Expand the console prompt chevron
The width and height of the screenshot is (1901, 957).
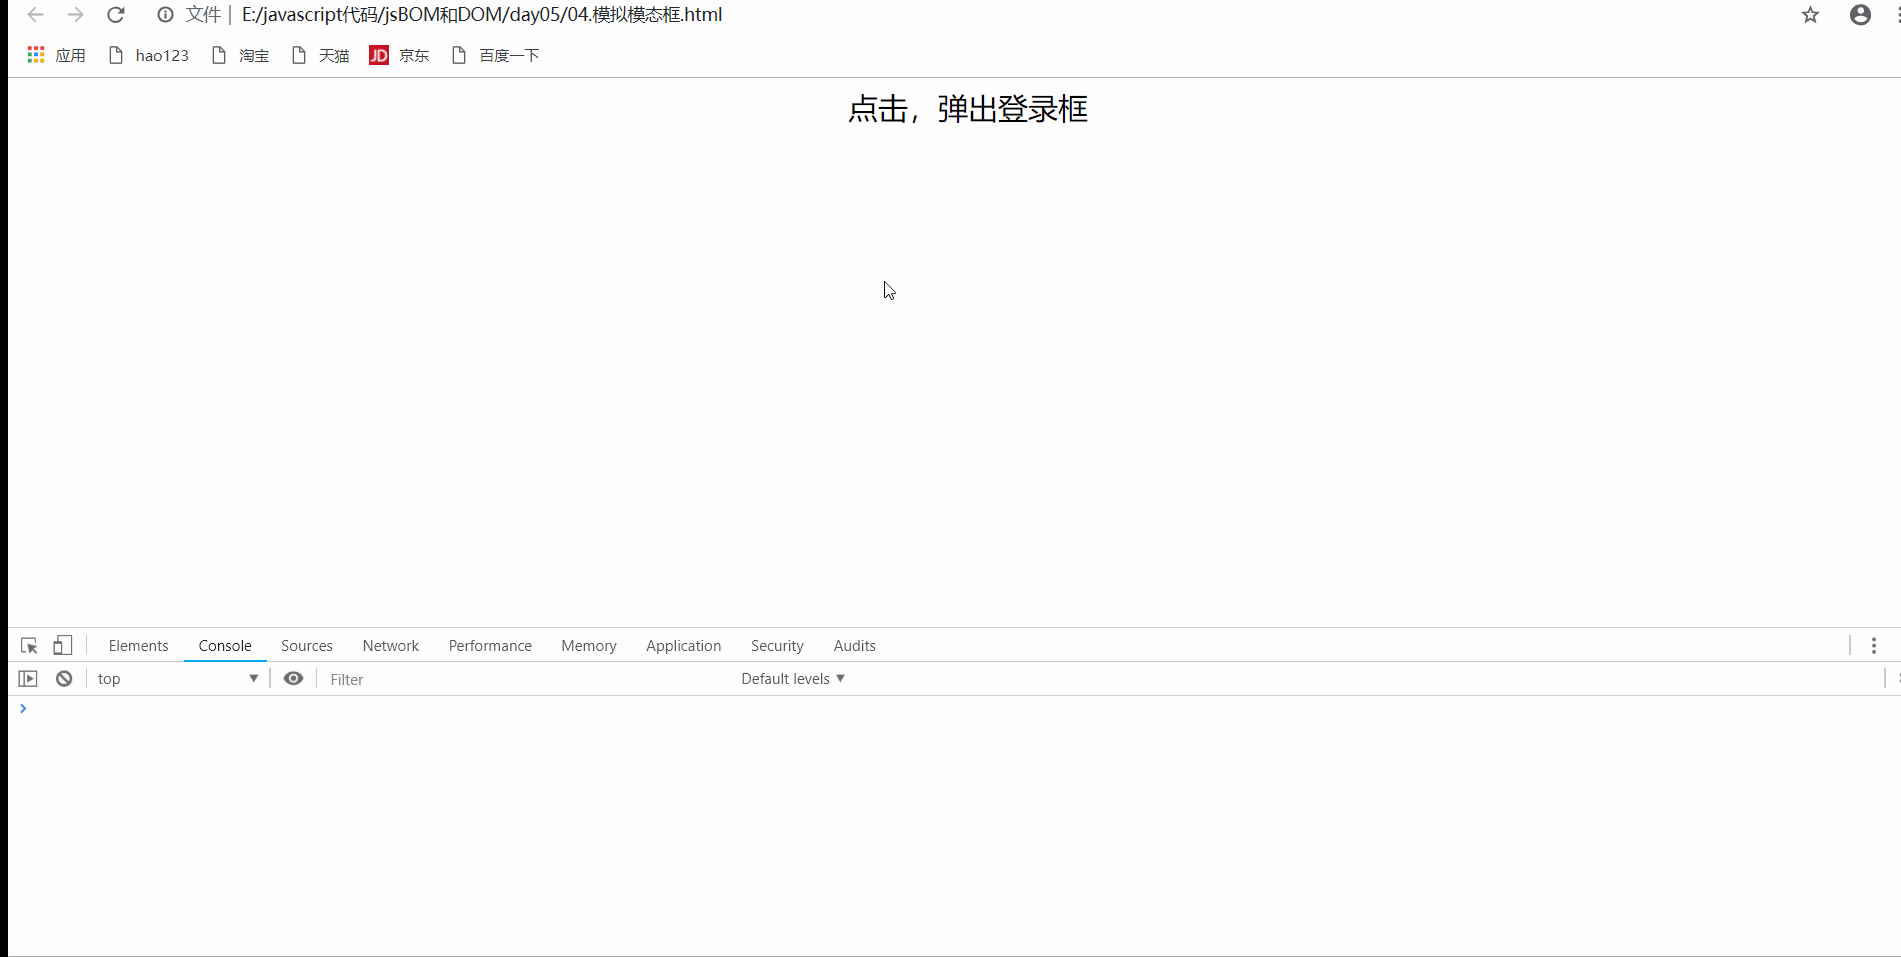pos(24,709)
